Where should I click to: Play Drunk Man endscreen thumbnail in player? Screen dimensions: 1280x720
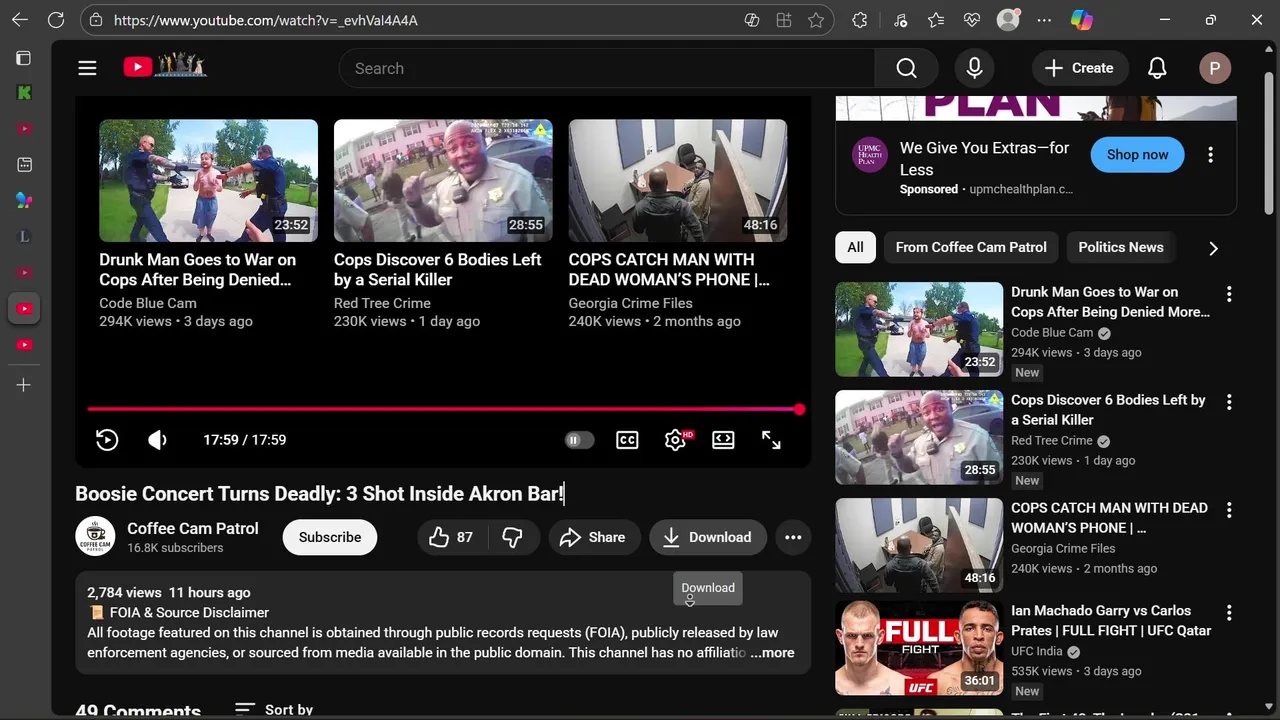(x=208, y=181)
